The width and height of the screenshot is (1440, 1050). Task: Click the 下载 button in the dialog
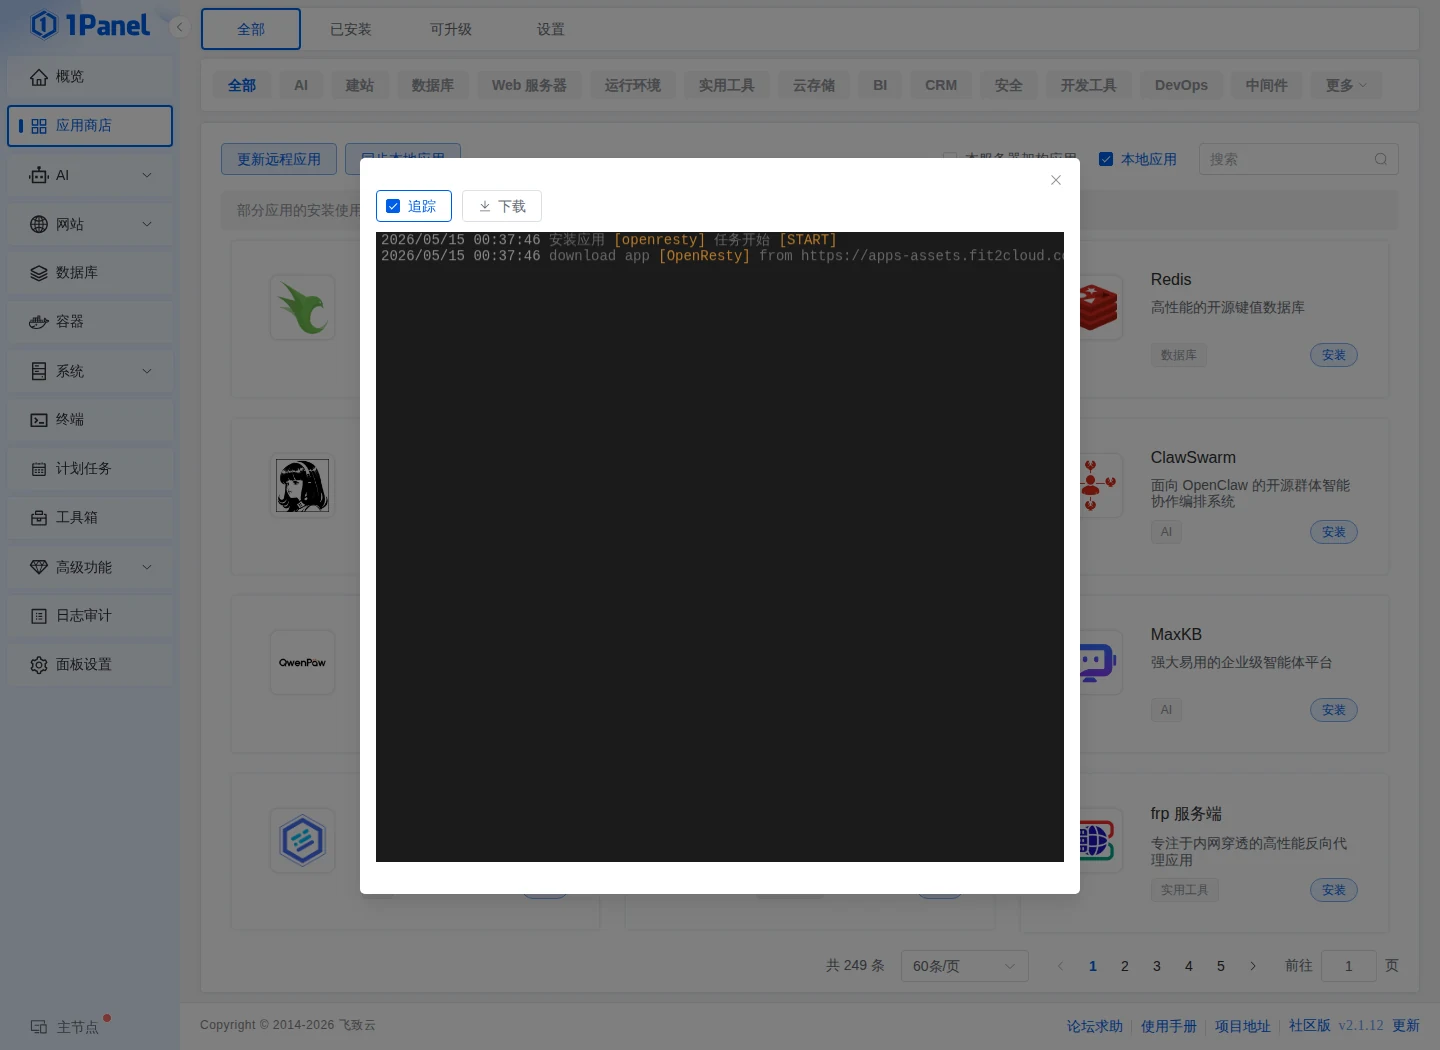click(502, 206)
